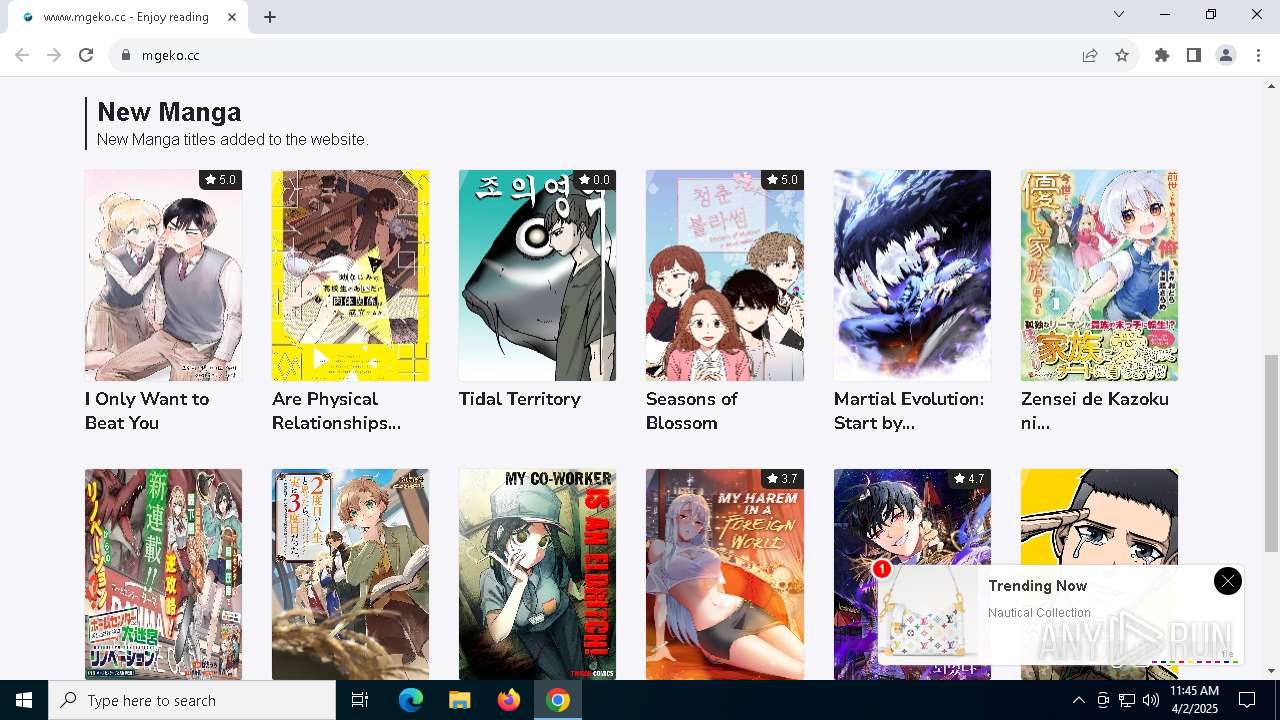The image size is (1280, 720).
Task: Open network settings tray icon
Action: click(1127, 700)
